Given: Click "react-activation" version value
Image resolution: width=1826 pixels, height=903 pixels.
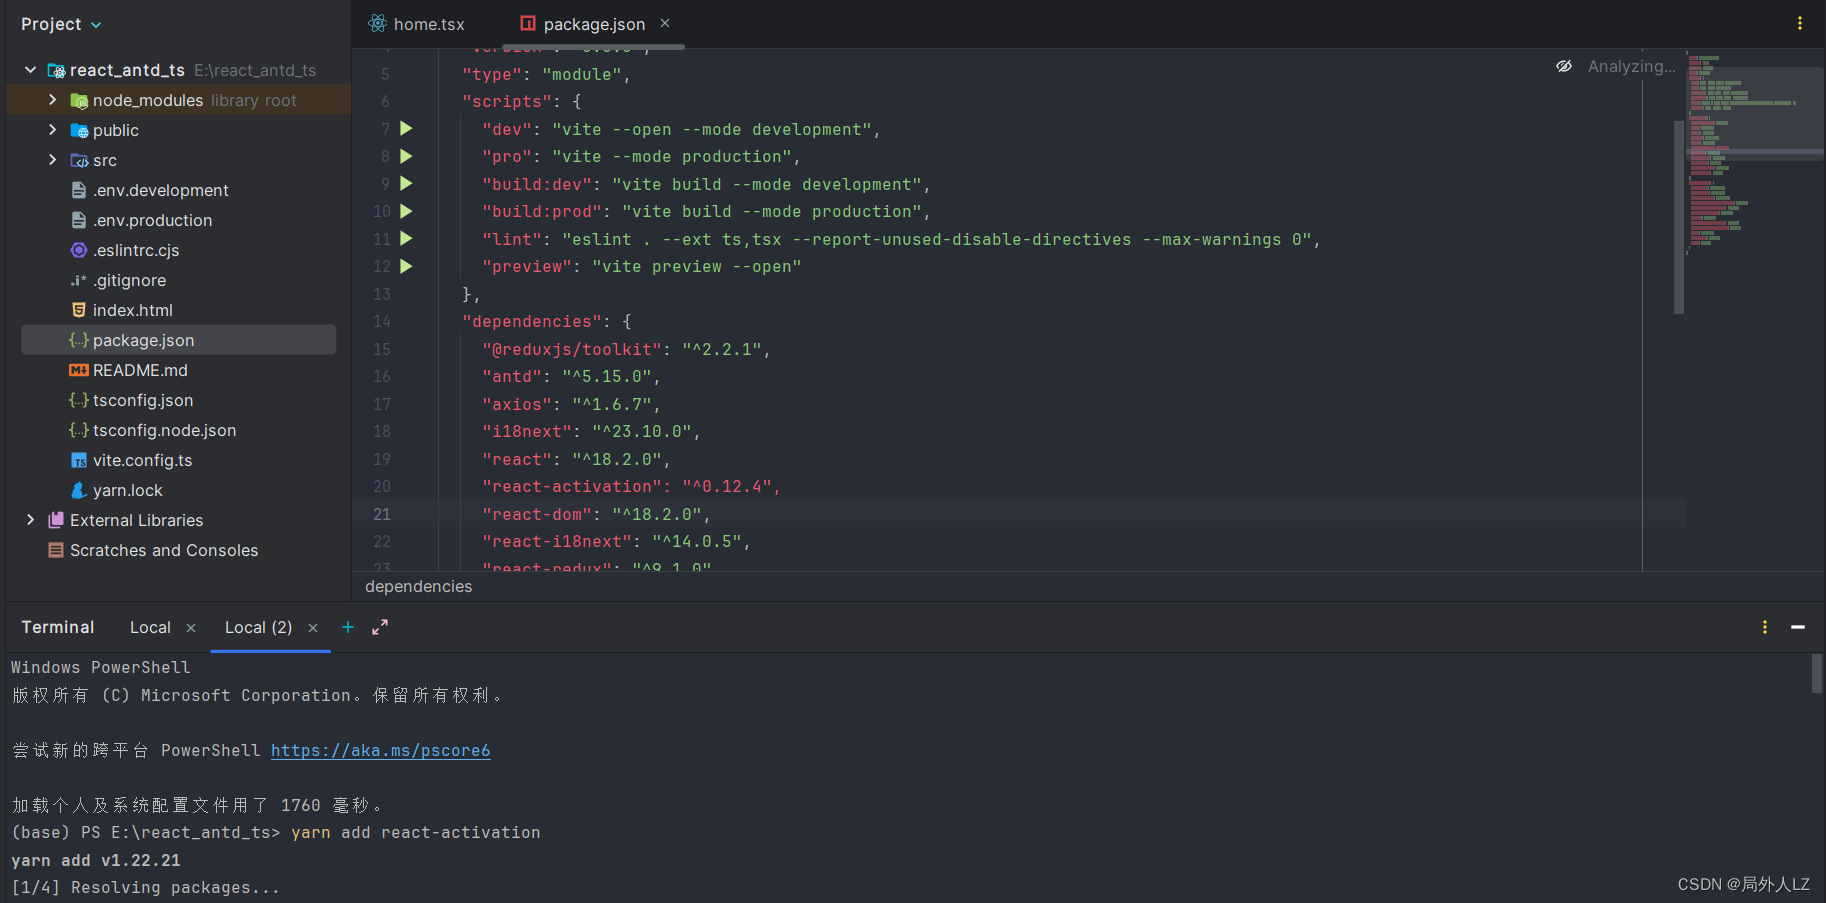Looking at the screenshot, I should tap(726, 486).
